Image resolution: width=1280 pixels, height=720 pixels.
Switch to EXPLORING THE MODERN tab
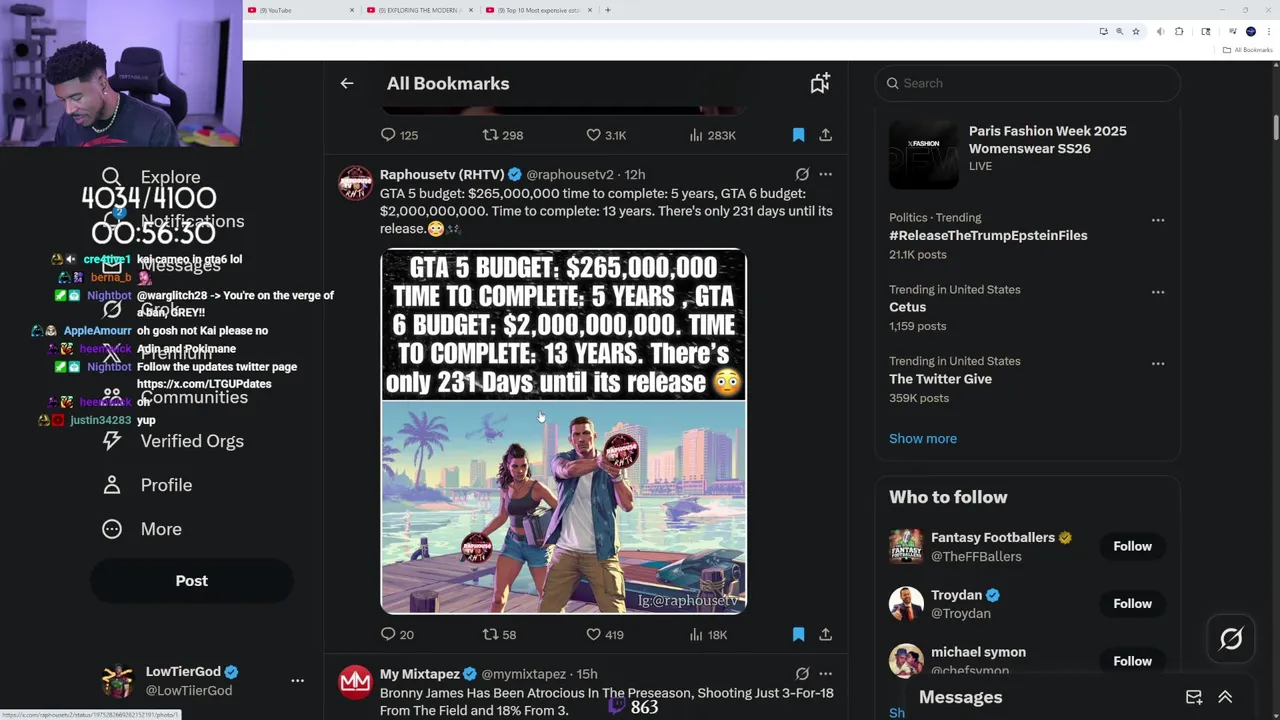tap(420, 10)
